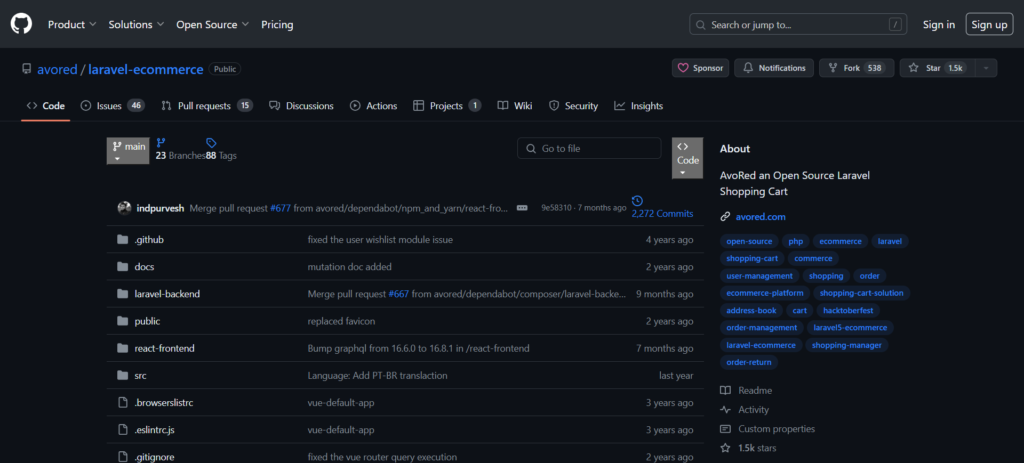Open the Notifications subscription button

tap(774, 68)
